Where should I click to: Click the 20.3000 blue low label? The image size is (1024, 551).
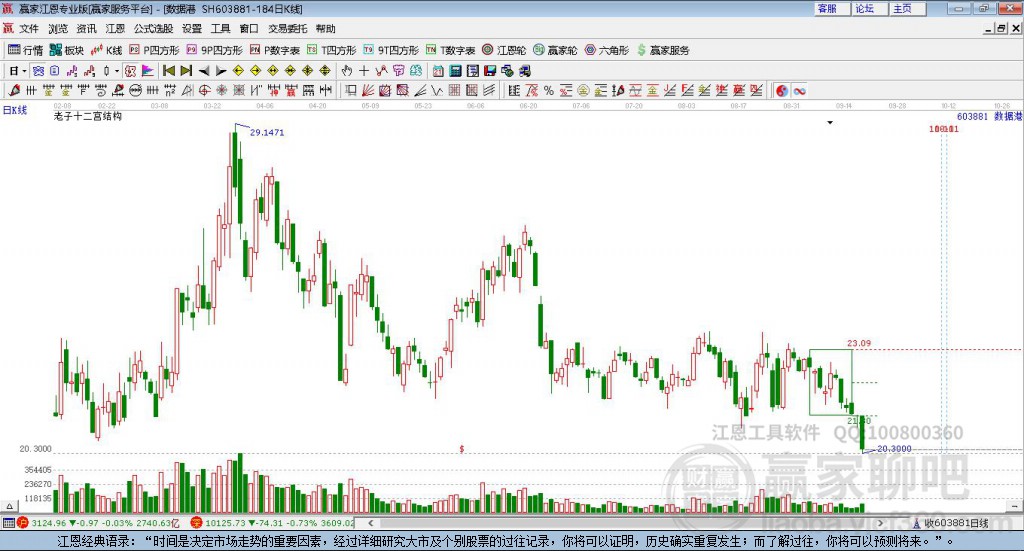tap(894, 449)
